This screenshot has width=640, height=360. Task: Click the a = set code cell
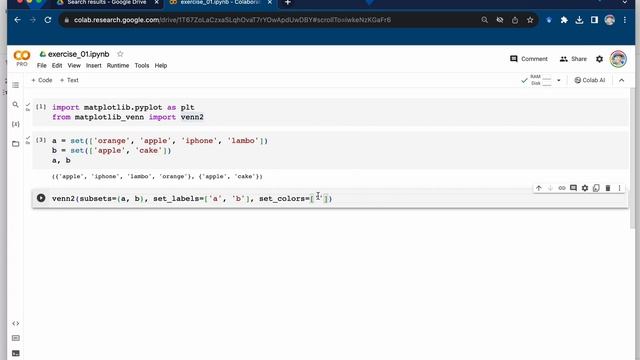[331, 150]
